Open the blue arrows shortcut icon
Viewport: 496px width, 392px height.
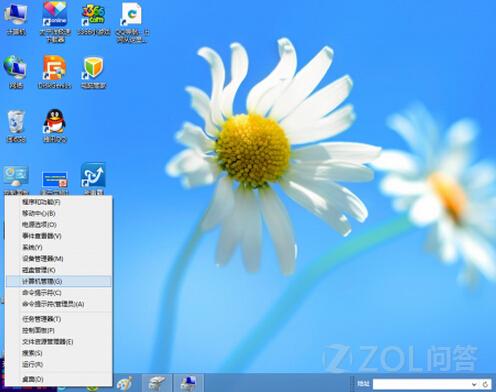(93, 178)
